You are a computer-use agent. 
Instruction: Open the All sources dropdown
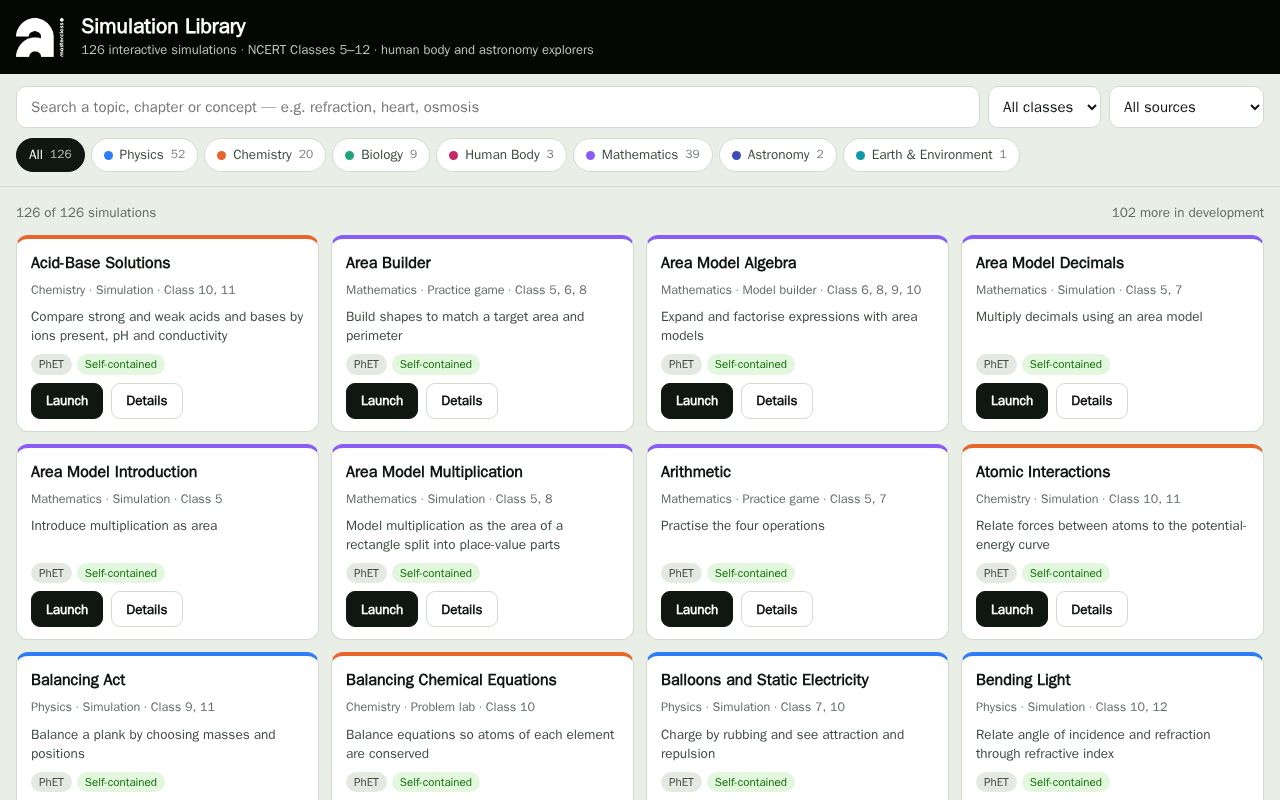(1186, 107)
